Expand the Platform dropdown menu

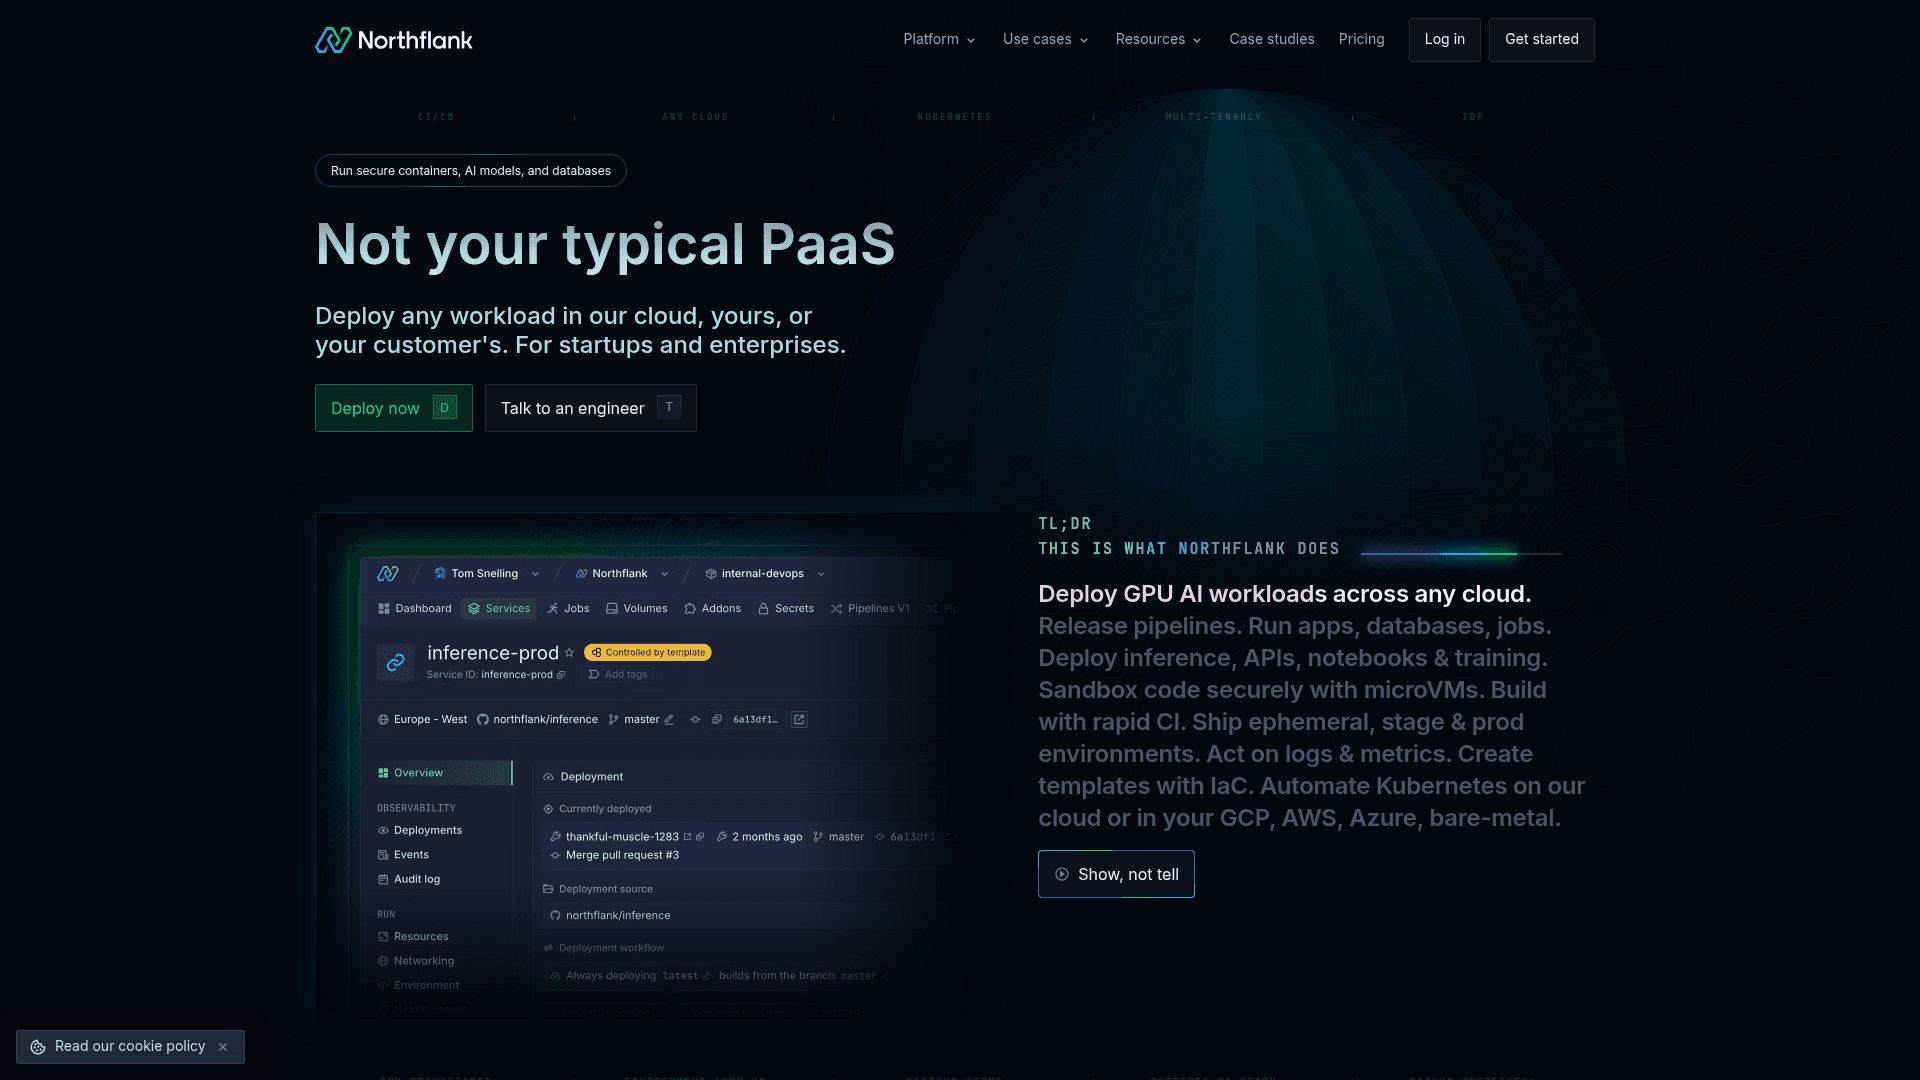(938, 39)
